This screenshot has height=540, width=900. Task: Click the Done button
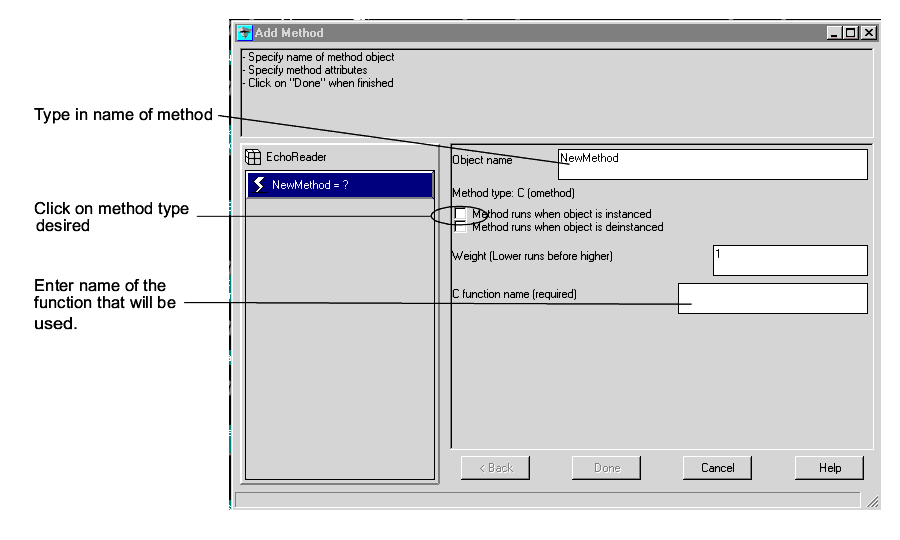coord(607,468)
